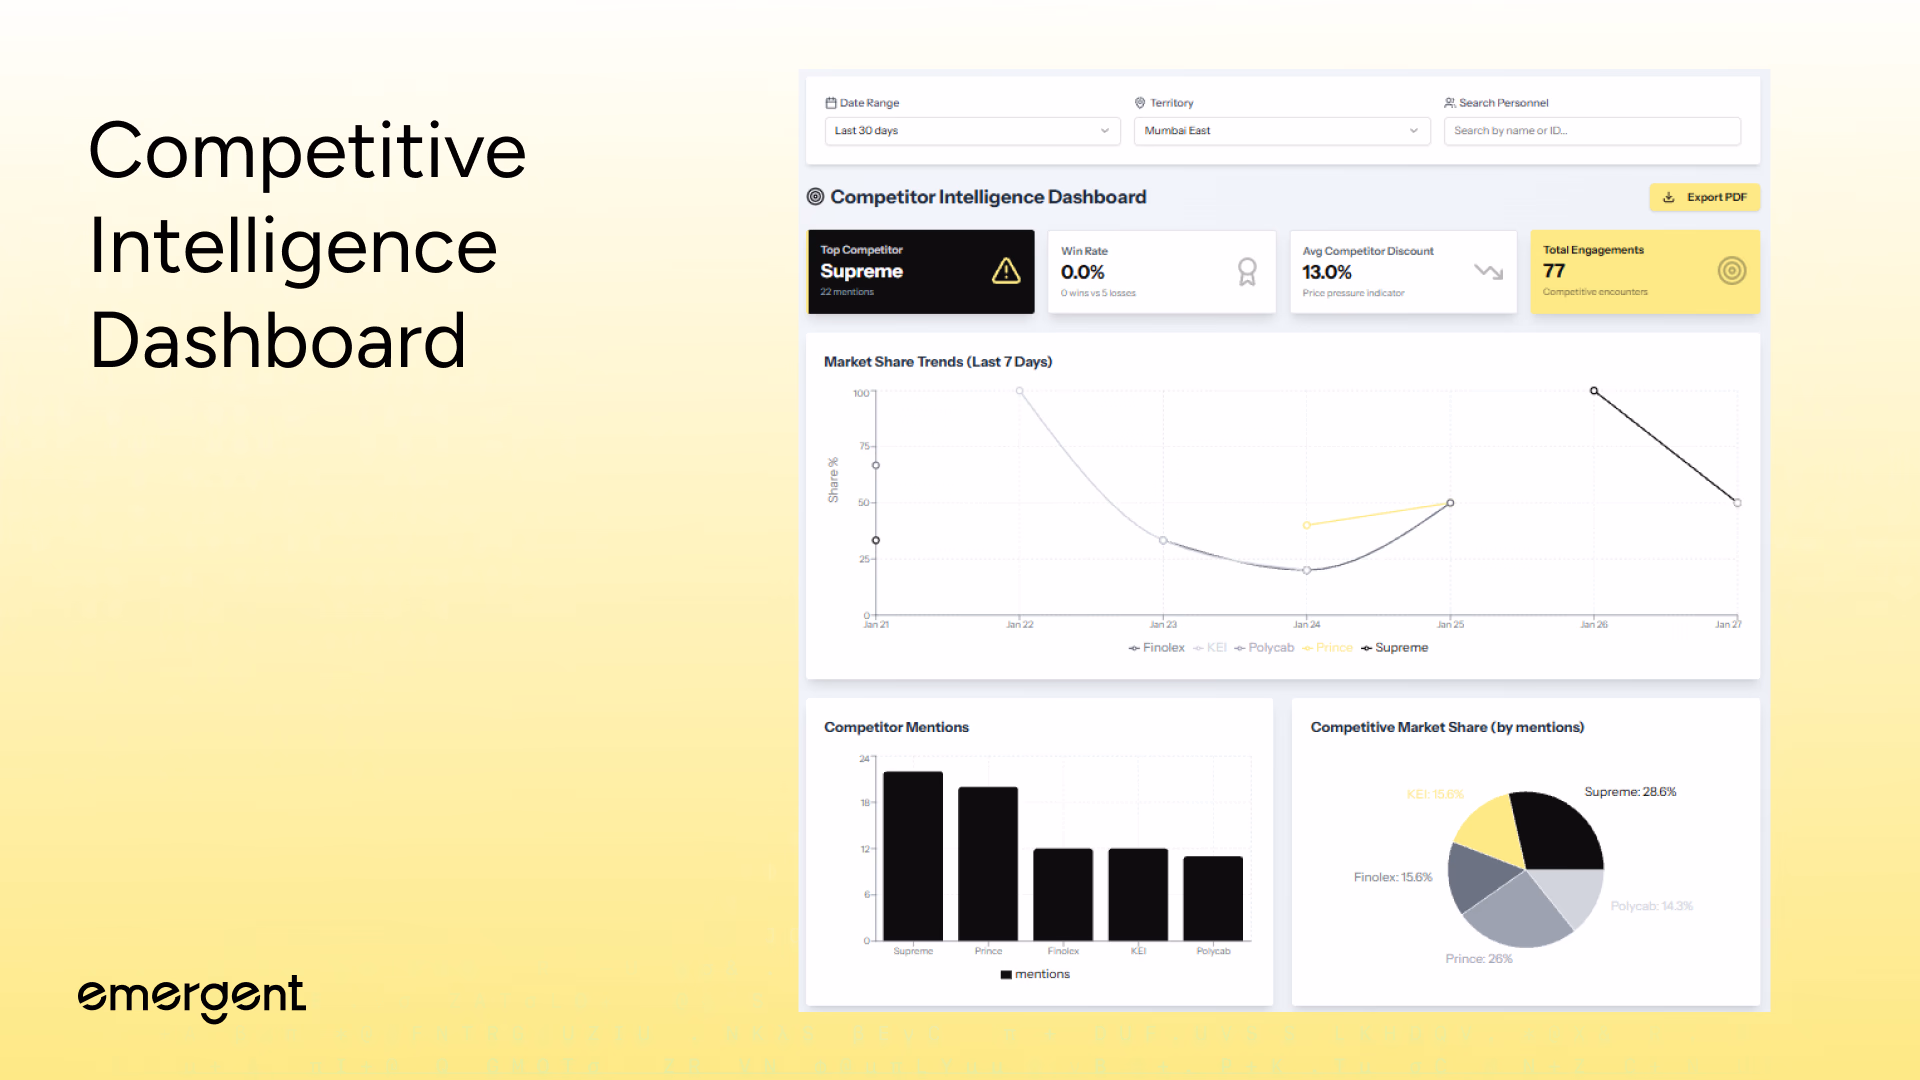The image size is (1920, 1080).
Task: Toggle the mentions legend in bar chart
Action: pyautogui.click(x=1035, y=974)
